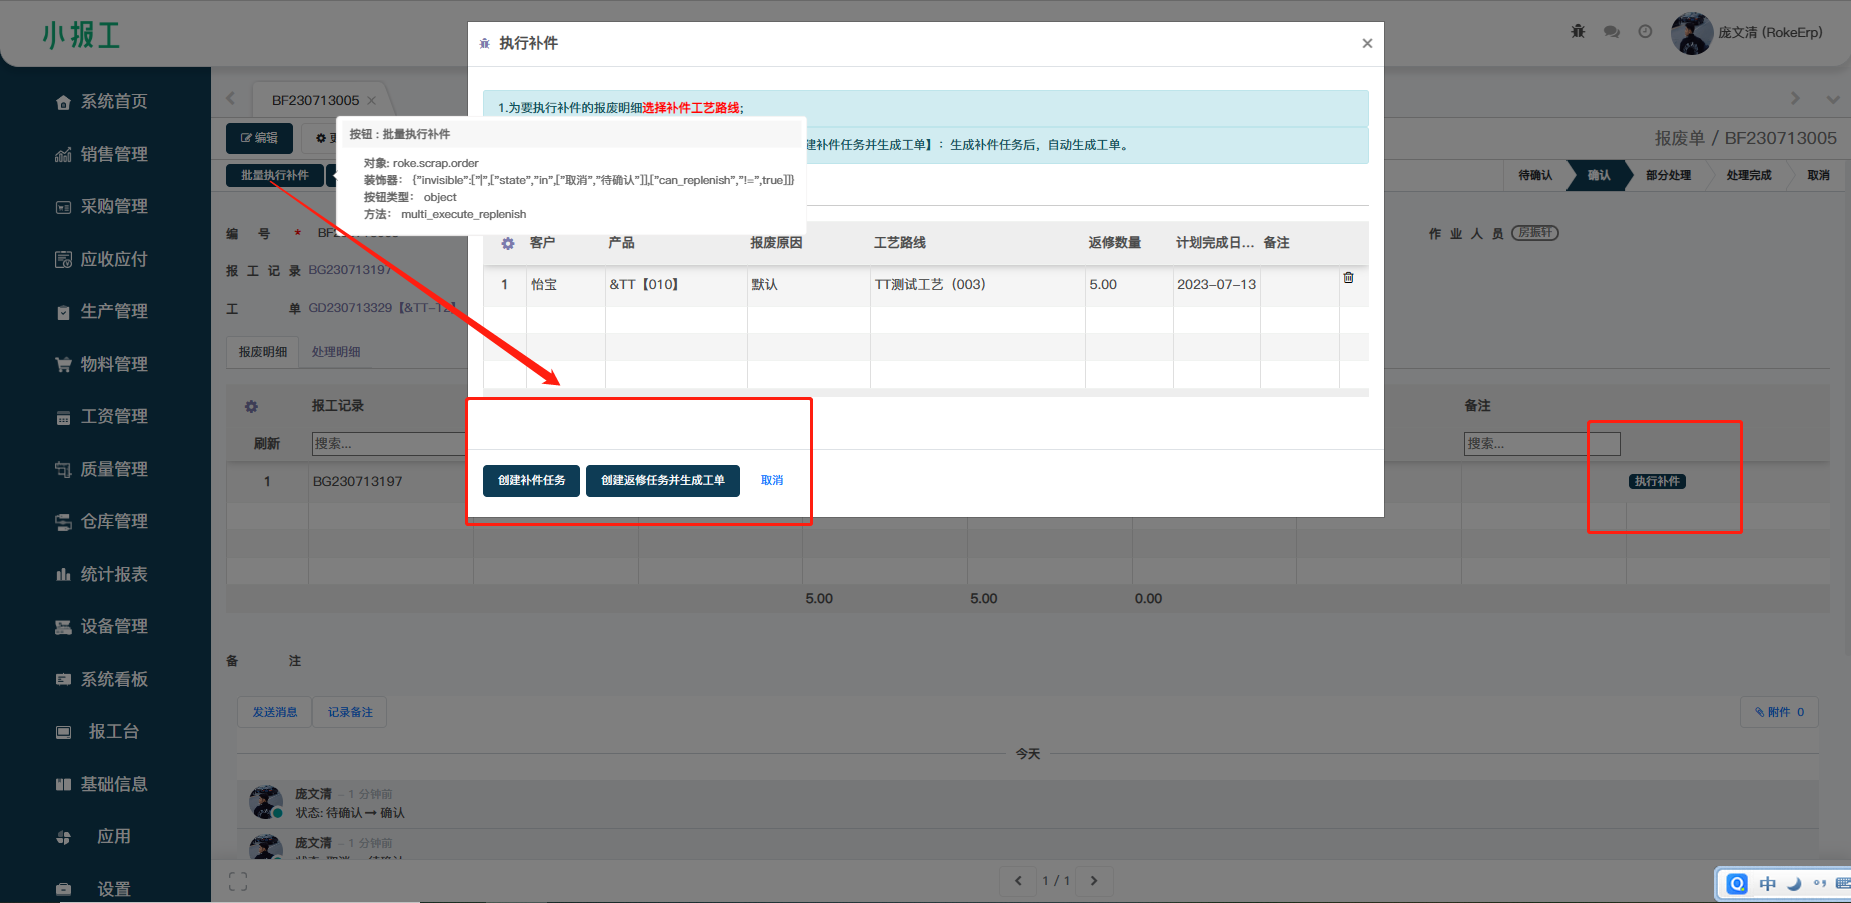
Task: Click the 取消 link in dialog
Action: [771, 481]
